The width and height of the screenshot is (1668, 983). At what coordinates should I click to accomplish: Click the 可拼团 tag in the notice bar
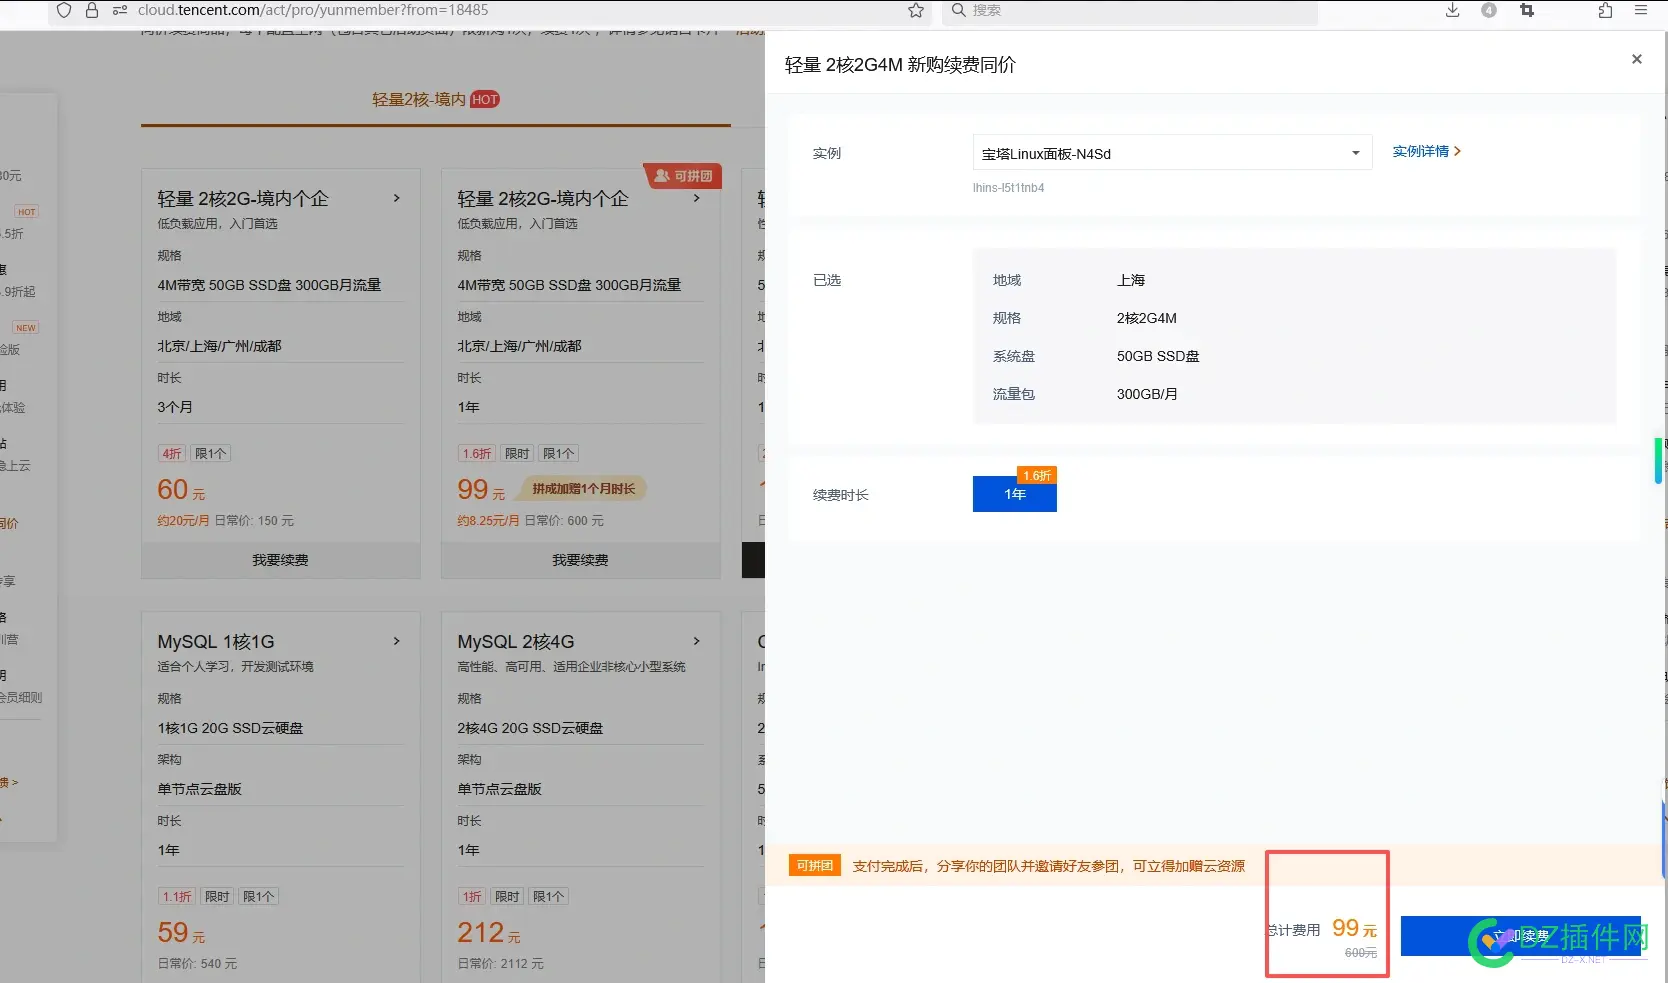[x=815, y=865]
